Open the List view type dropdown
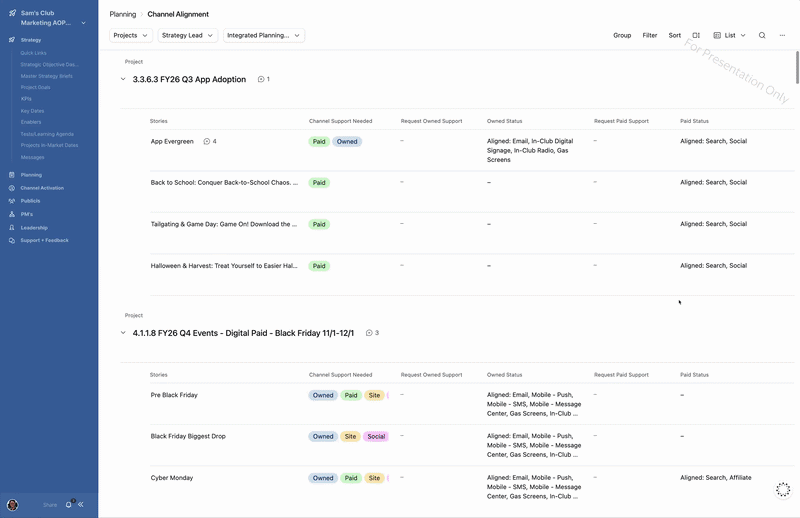Screen dimensions: 800x518 click(730, 35)
